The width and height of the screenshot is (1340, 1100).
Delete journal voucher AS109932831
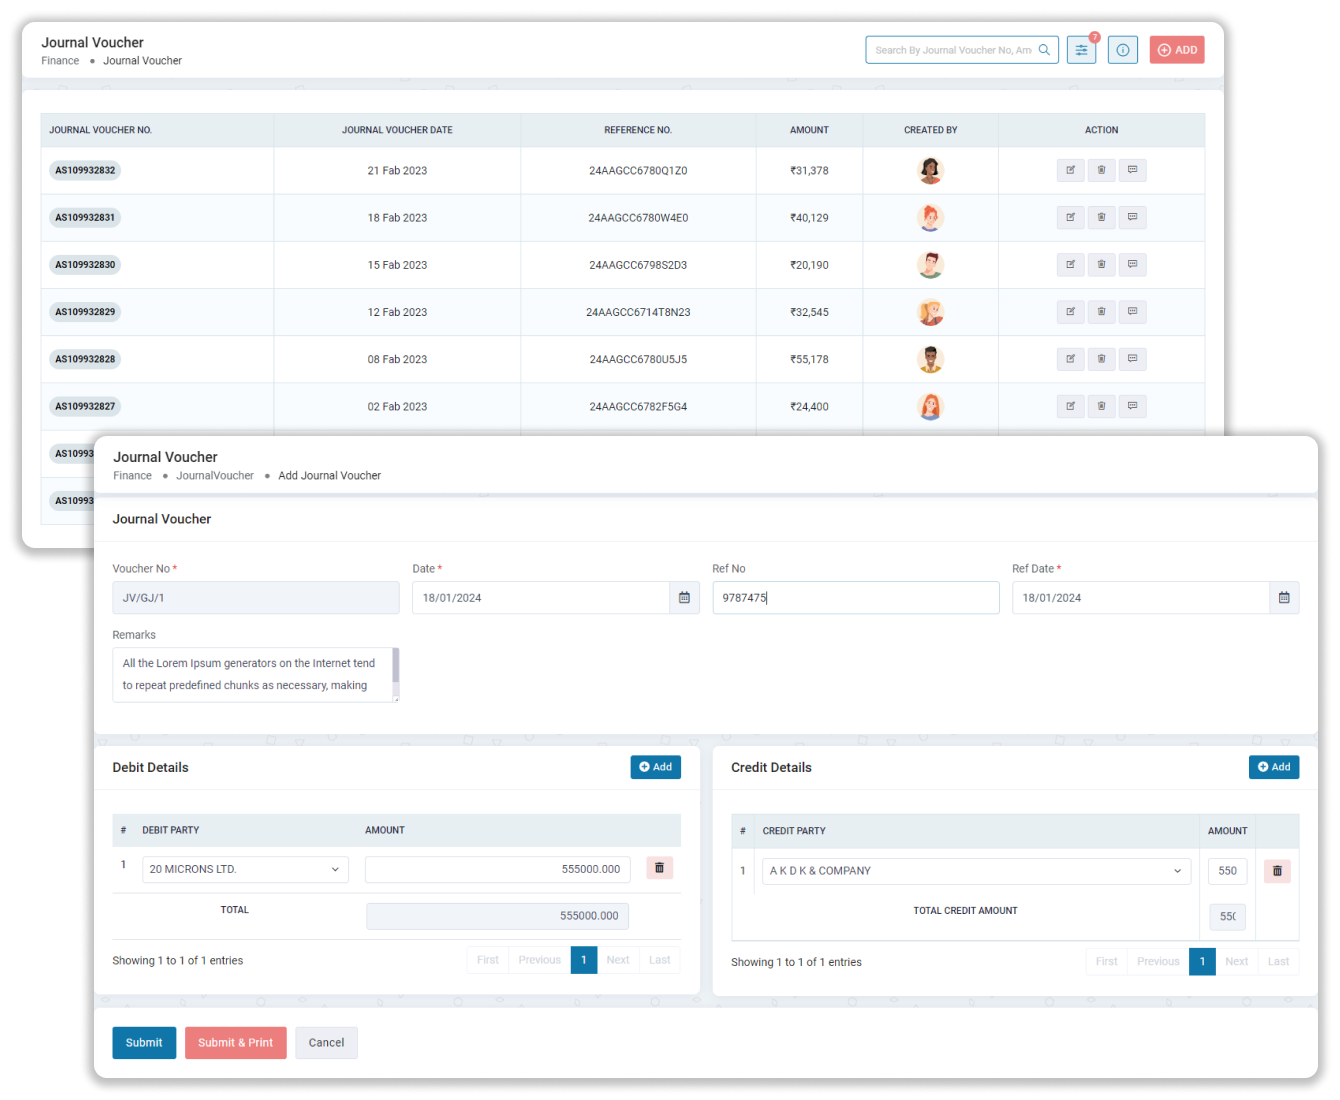point(1101,217)
